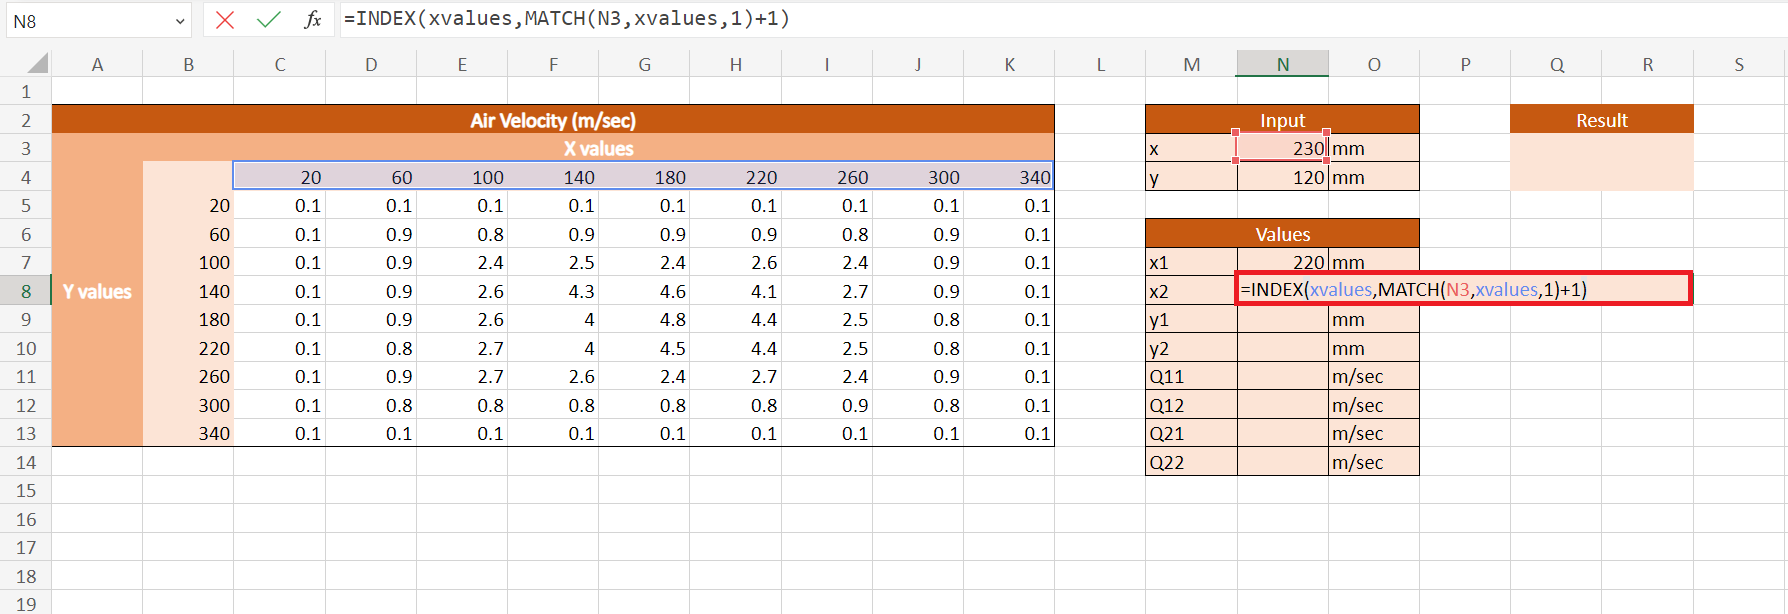Screen dimensions: 1788x614
Task: Click the input x value cell 230
Action: pos(1282,149)
